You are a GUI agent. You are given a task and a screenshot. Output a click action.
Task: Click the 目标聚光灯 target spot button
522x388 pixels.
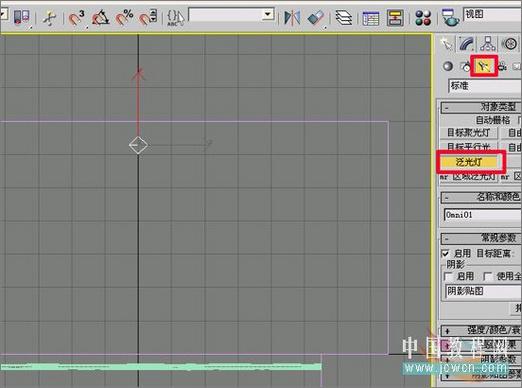468,133
